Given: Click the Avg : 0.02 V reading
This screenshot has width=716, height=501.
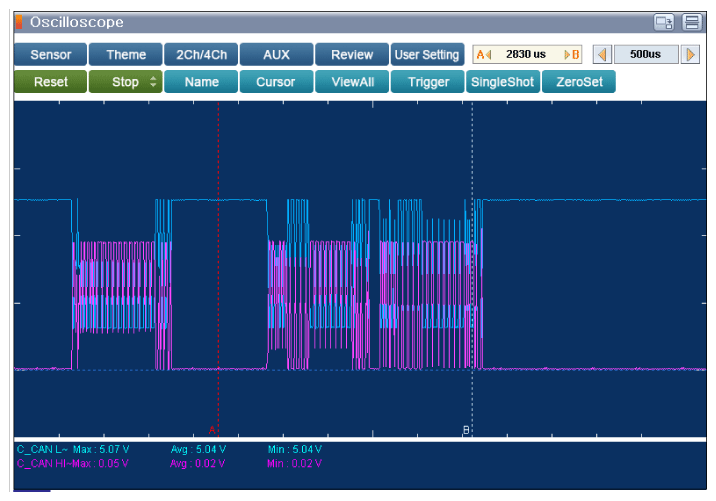Looking at the screenshot, I should coord(197,464).
